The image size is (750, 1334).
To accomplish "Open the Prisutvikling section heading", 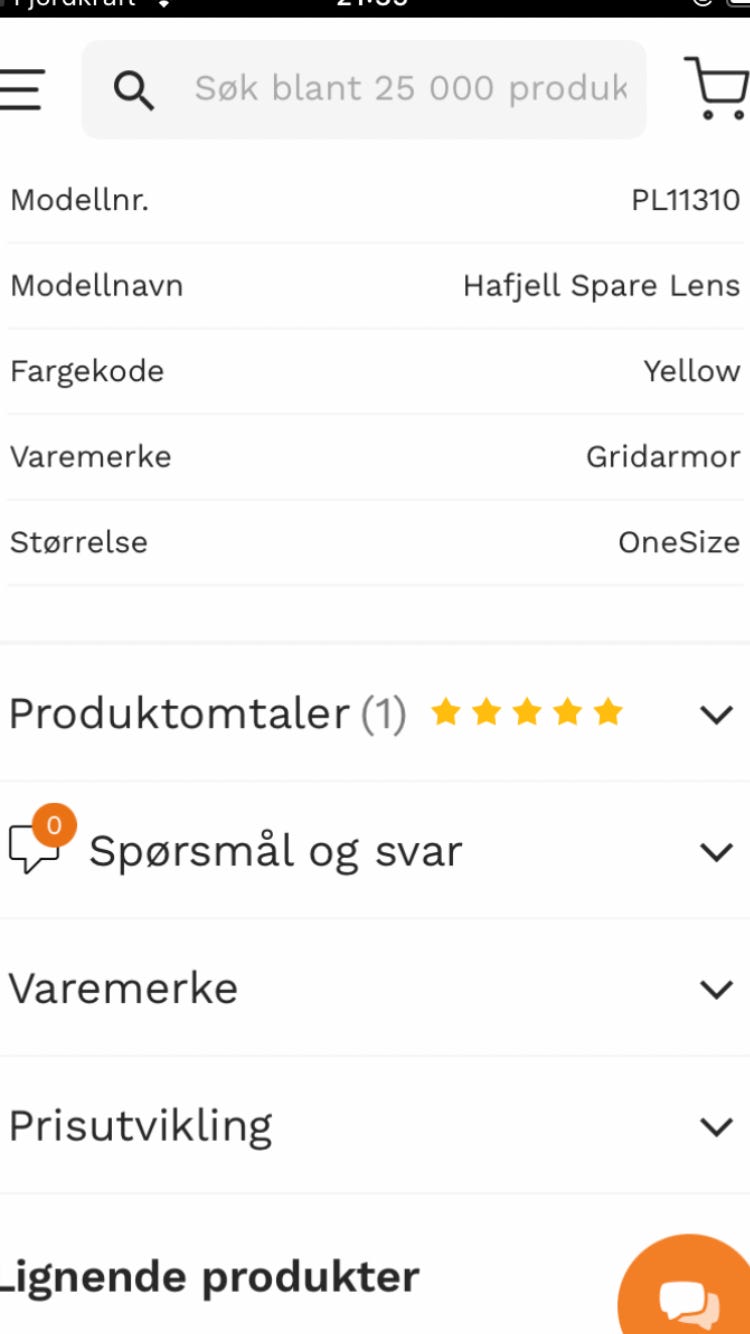I will [x=140, y=1126].
